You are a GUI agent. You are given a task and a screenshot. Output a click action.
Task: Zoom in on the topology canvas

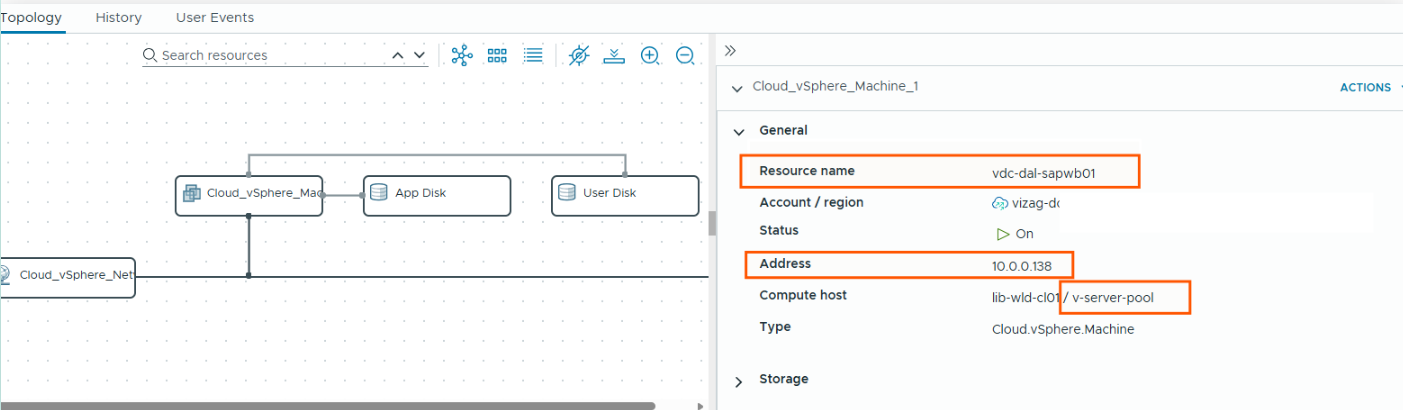(650, 56)
